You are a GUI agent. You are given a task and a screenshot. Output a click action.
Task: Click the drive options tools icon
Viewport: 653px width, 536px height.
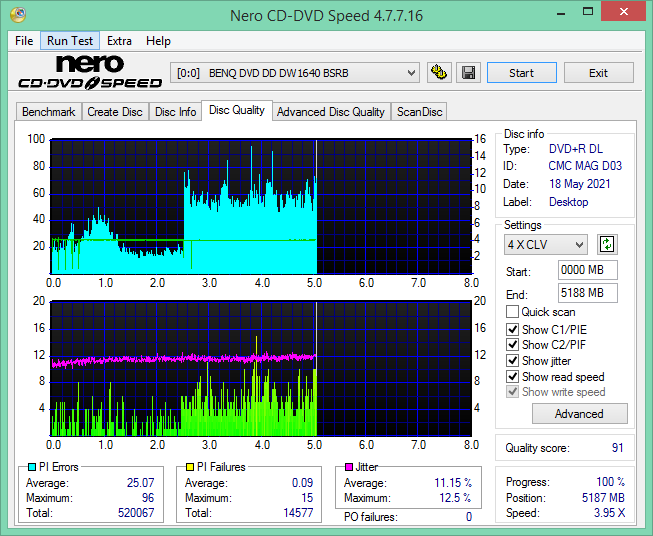pos(439,73)
